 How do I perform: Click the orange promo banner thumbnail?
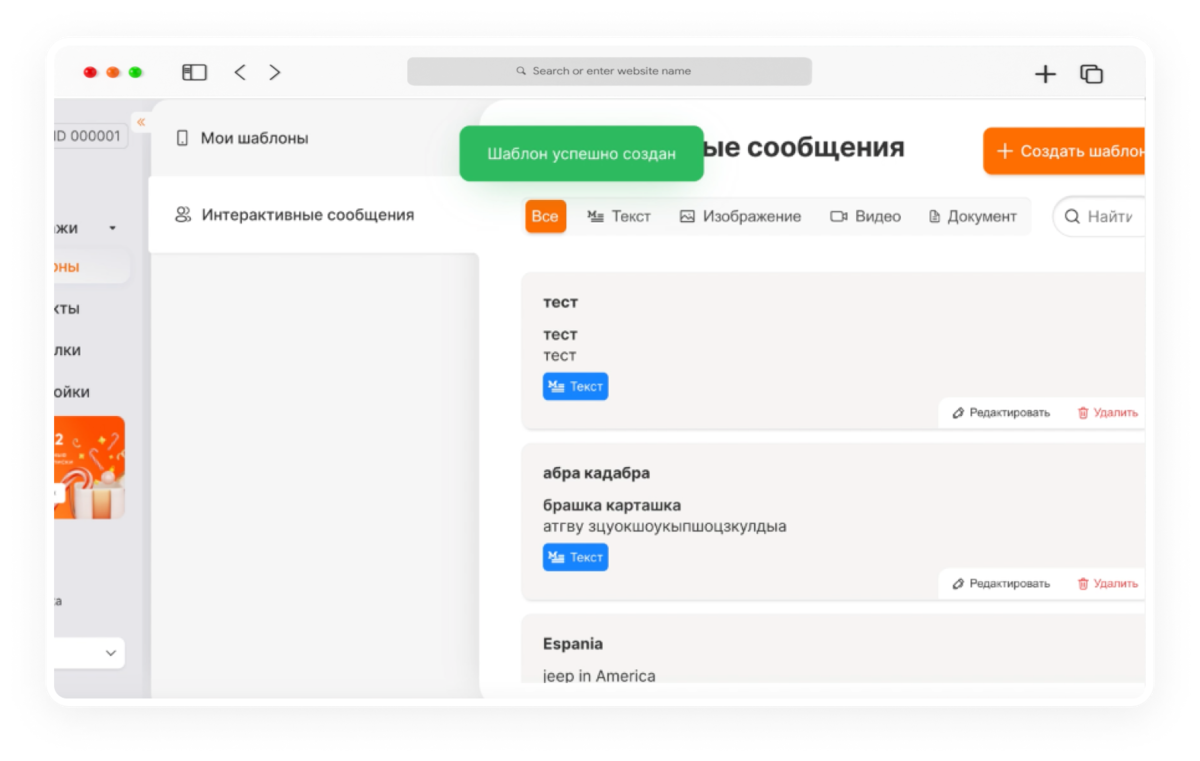click(x=90, y=467)
